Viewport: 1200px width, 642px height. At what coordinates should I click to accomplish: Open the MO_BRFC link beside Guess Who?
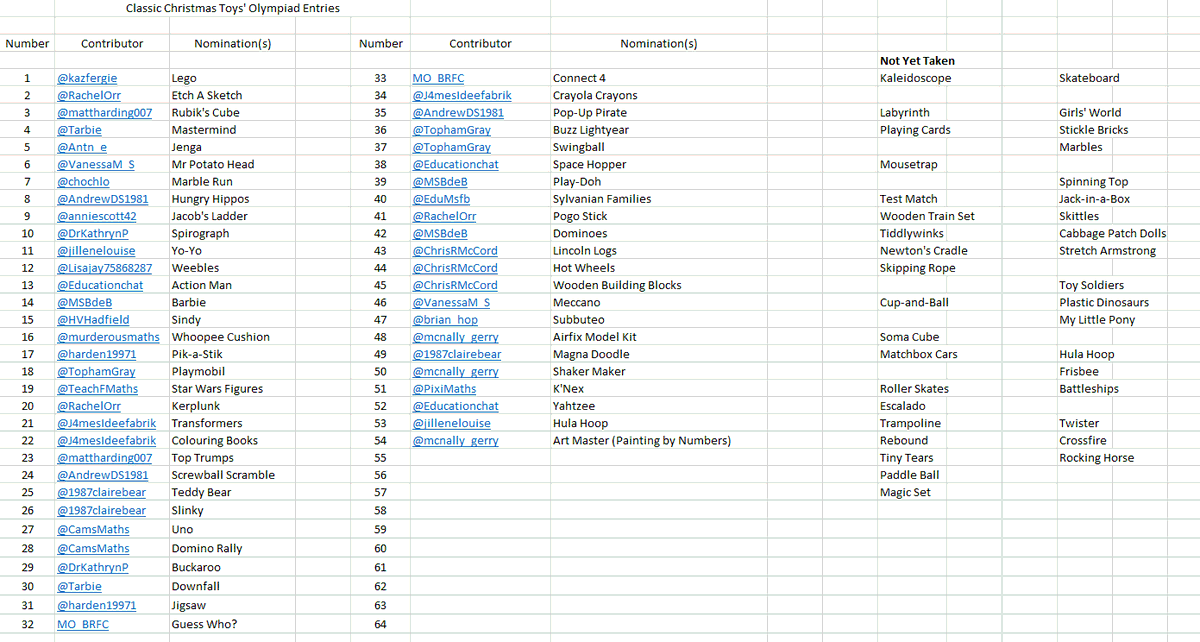(83, 624)
